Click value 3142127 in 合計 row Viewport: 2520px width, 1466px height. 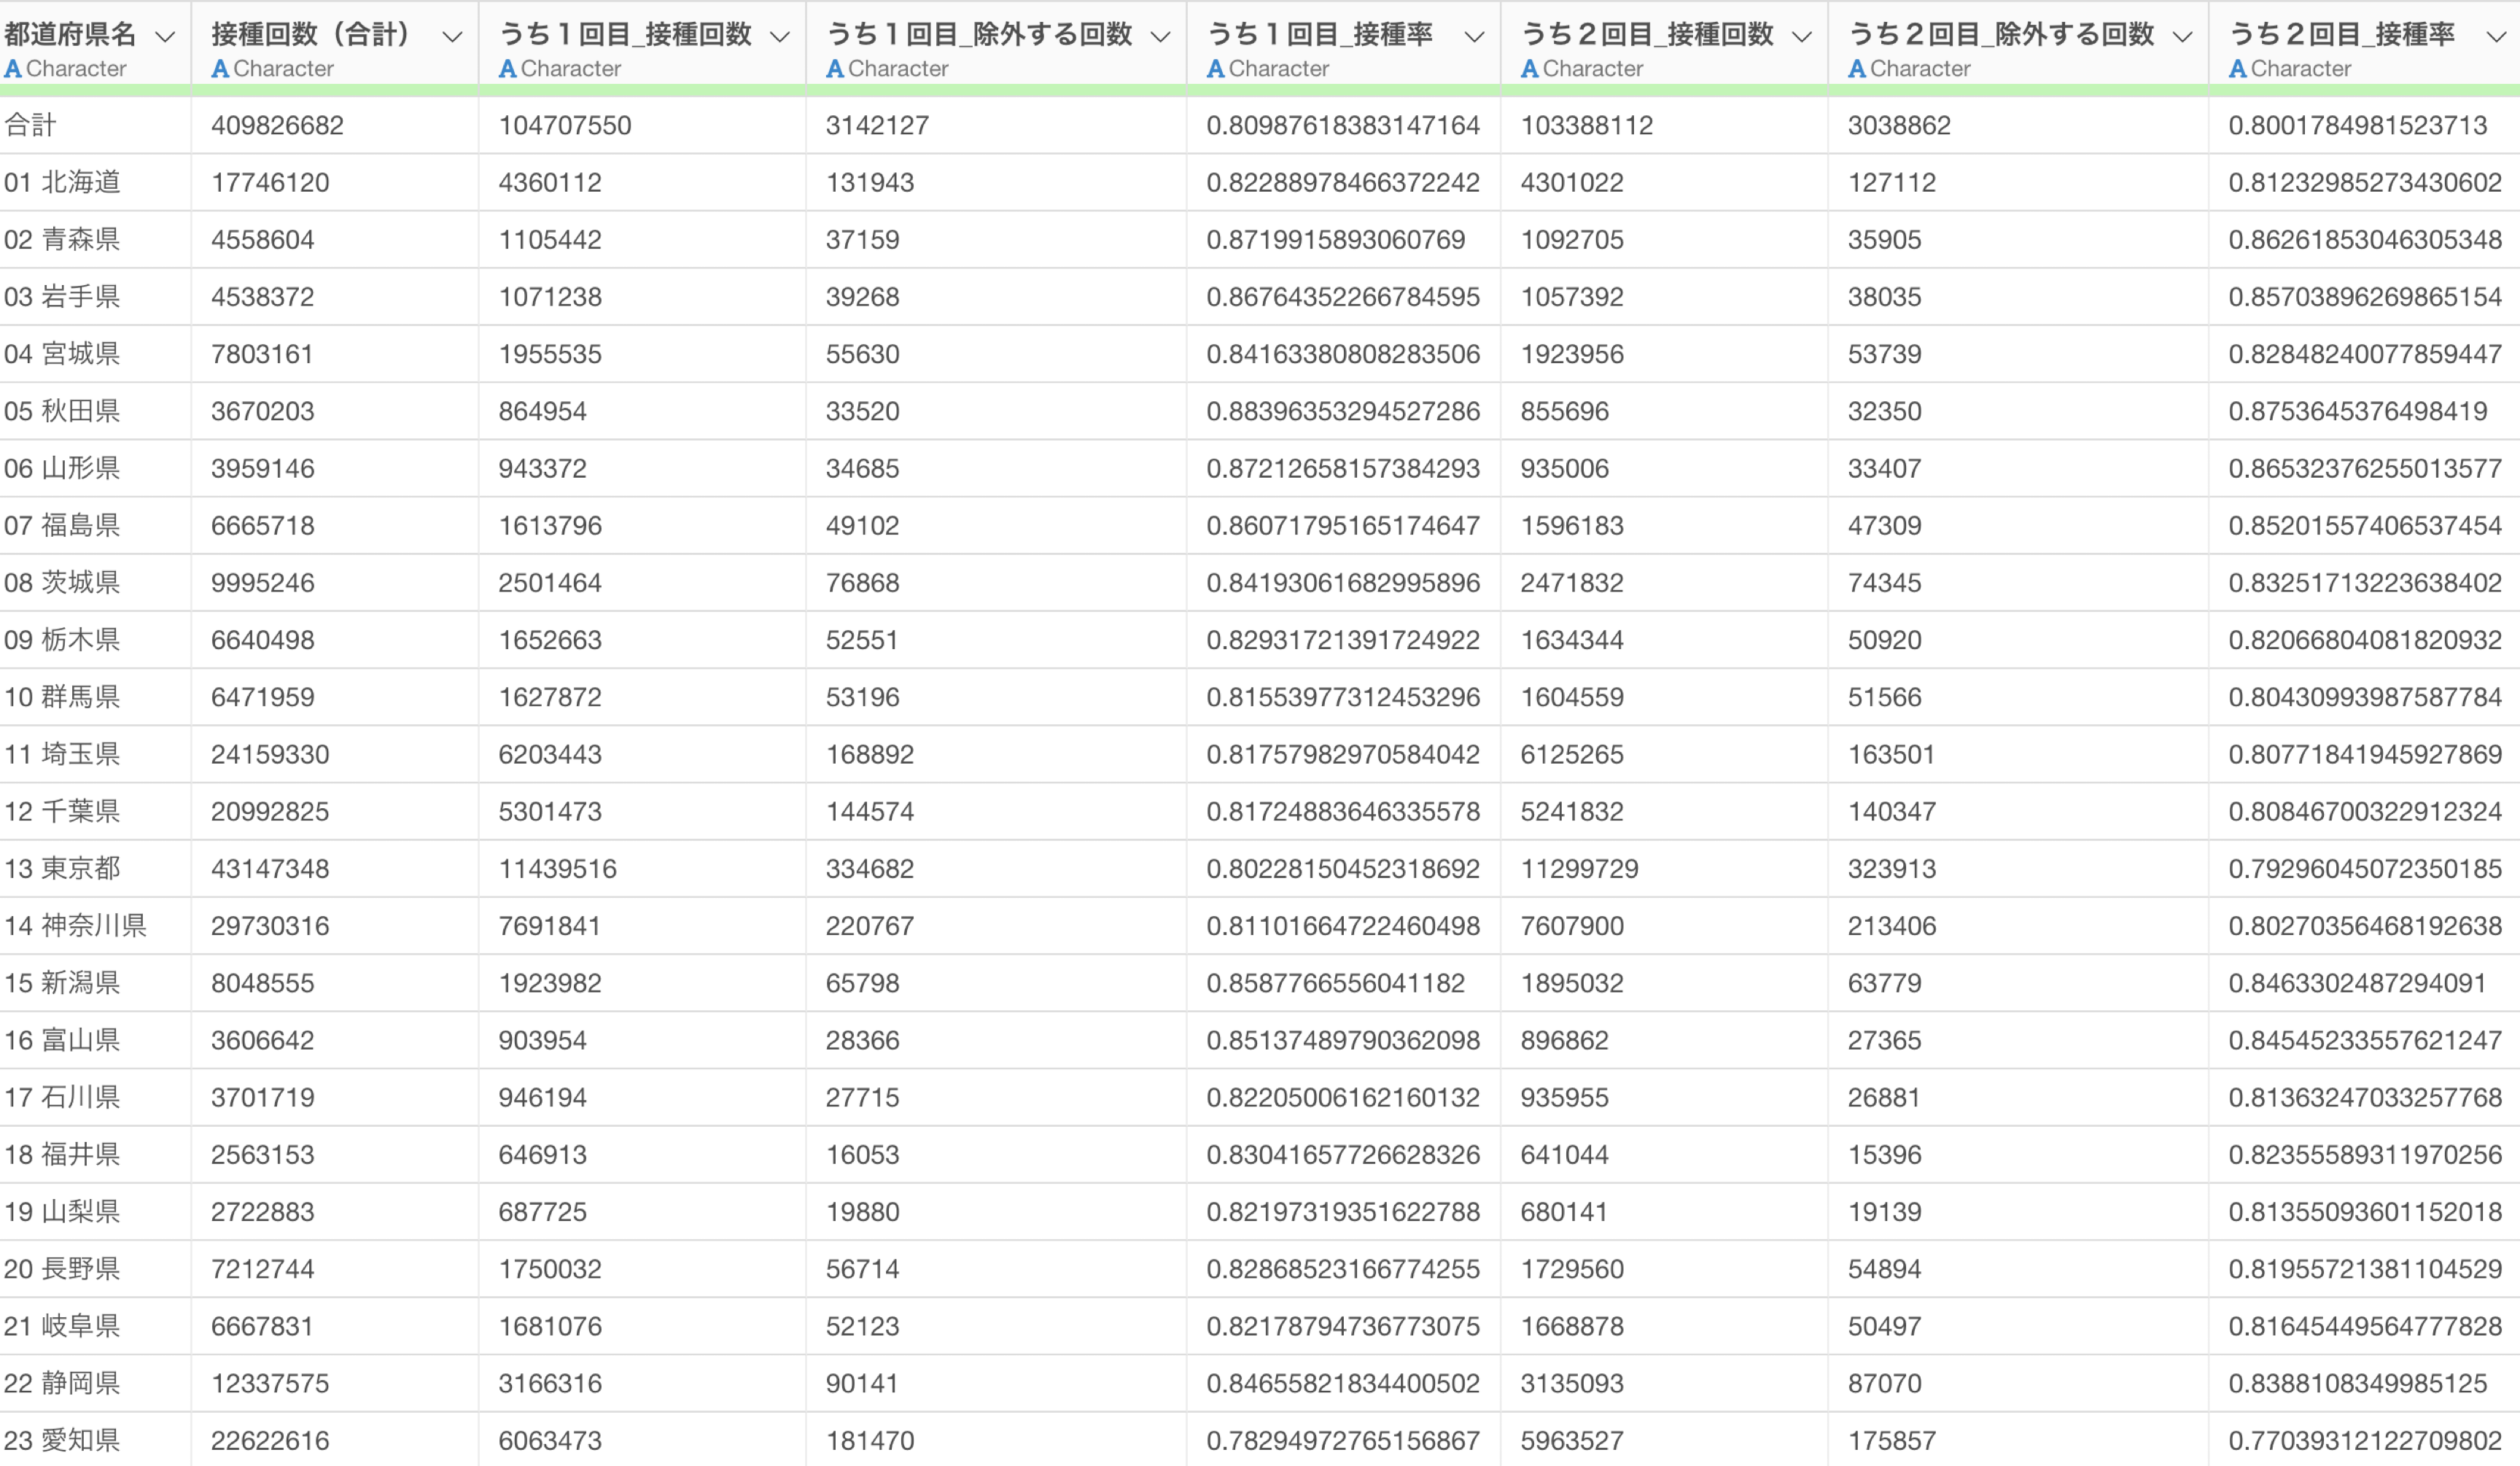[877, 126]
